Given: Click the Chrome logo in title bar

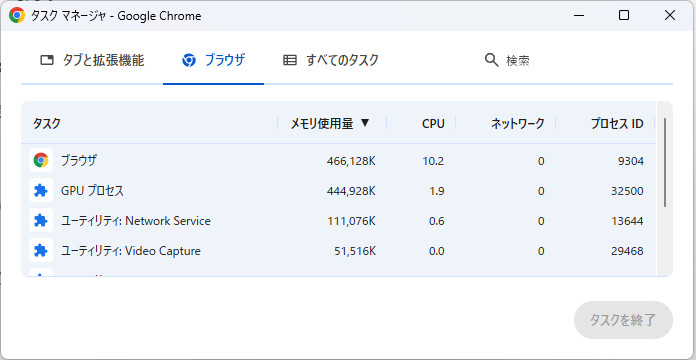Looking at the screenshot, I should click(17, 16).
